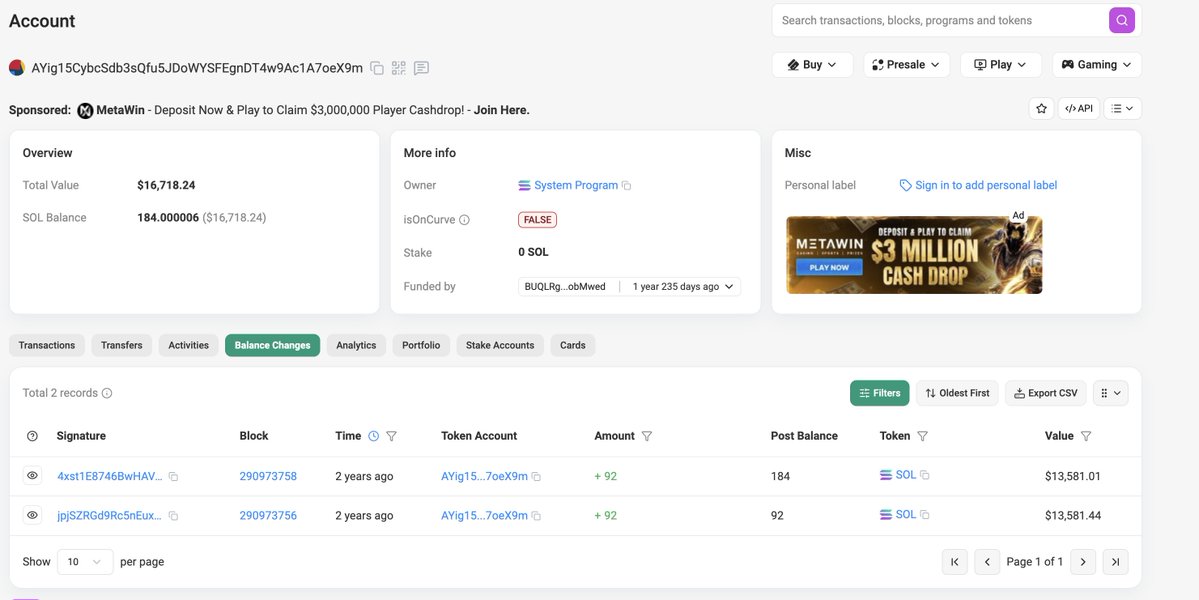Image resolution: width=1199 pixels, height=600 pixels.
Task: Open the Stake Accounts tab
Action: coord(500,345)
